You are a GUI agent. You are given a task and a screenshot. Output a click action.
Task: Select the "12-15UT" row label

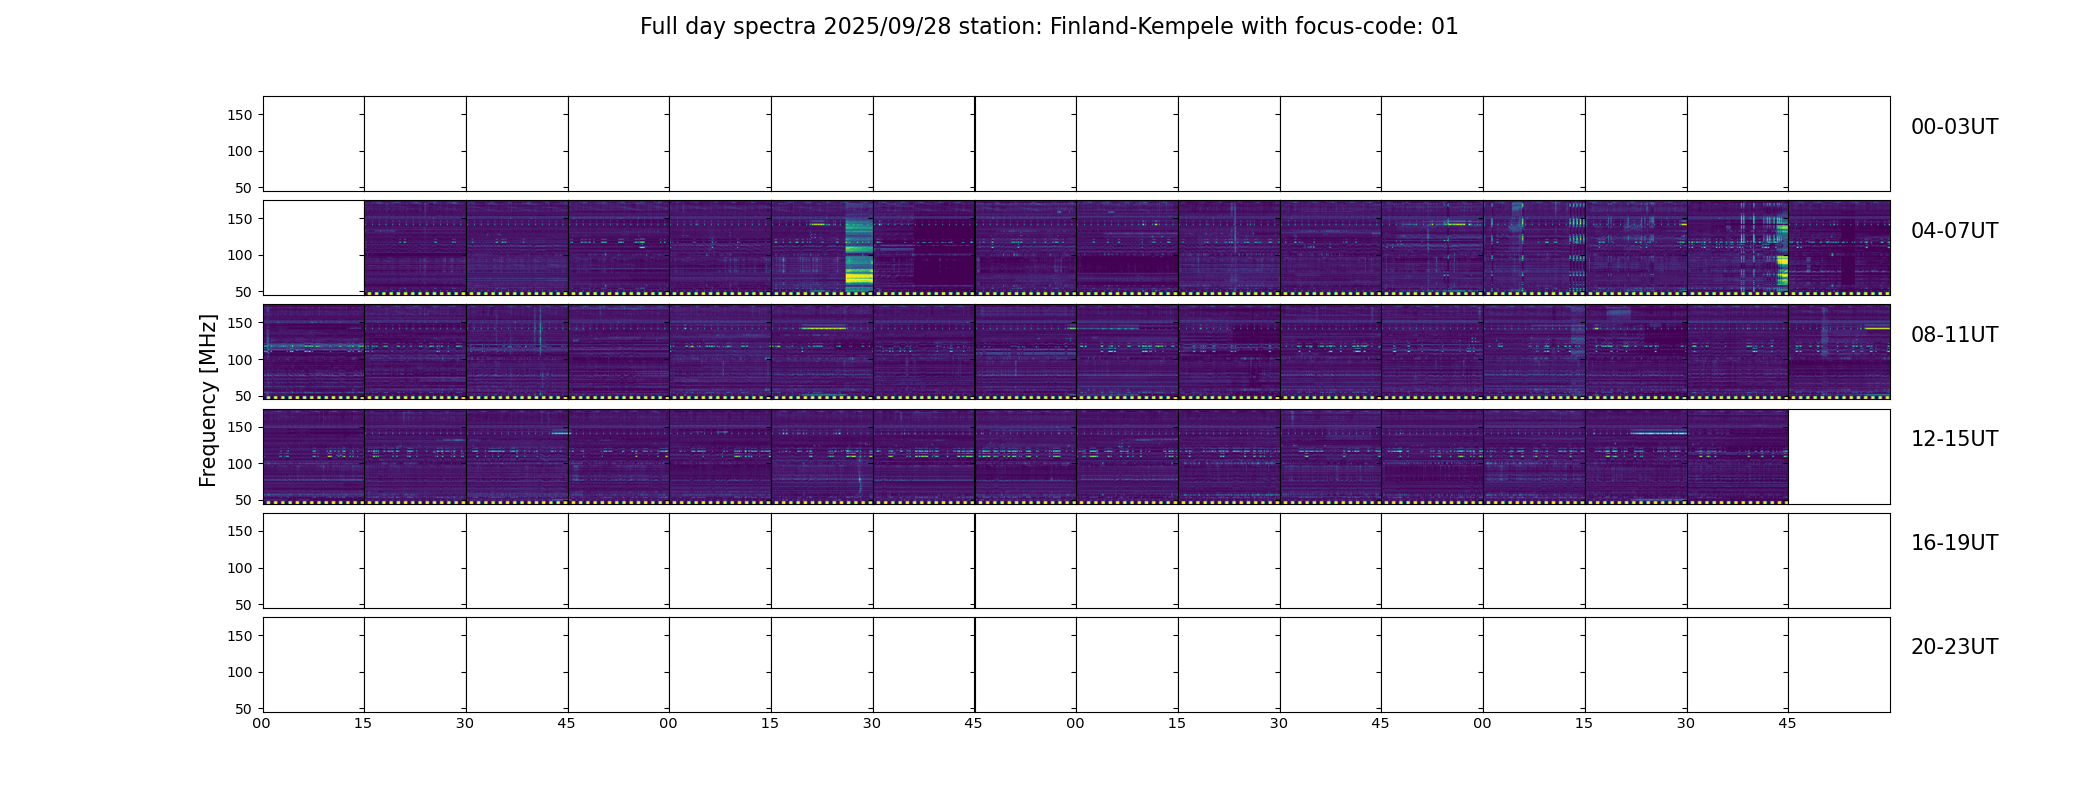click(x=1954, y=439)
